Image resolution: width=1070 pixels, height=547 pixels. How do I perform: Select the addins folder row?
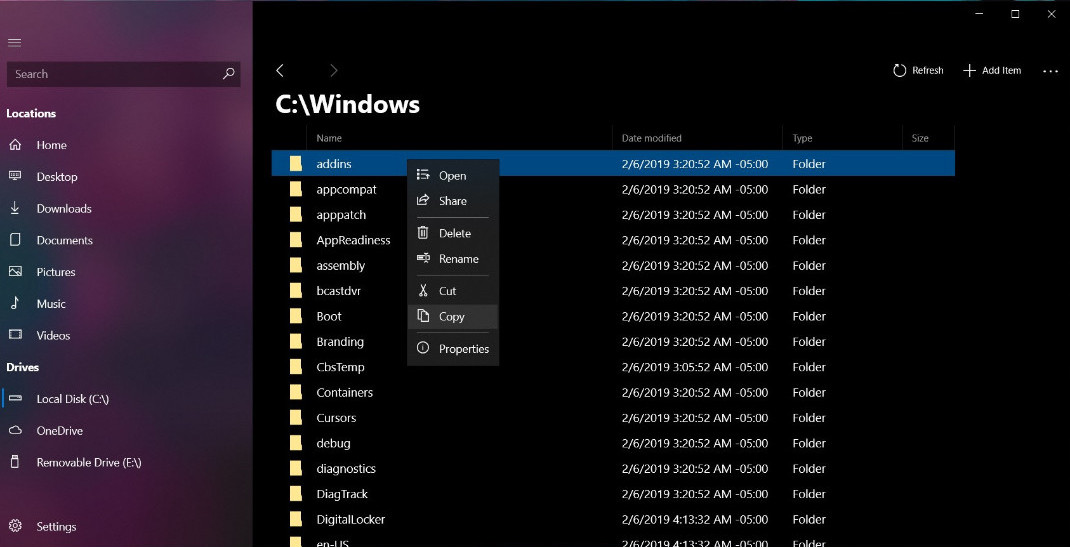pos(613,164)
